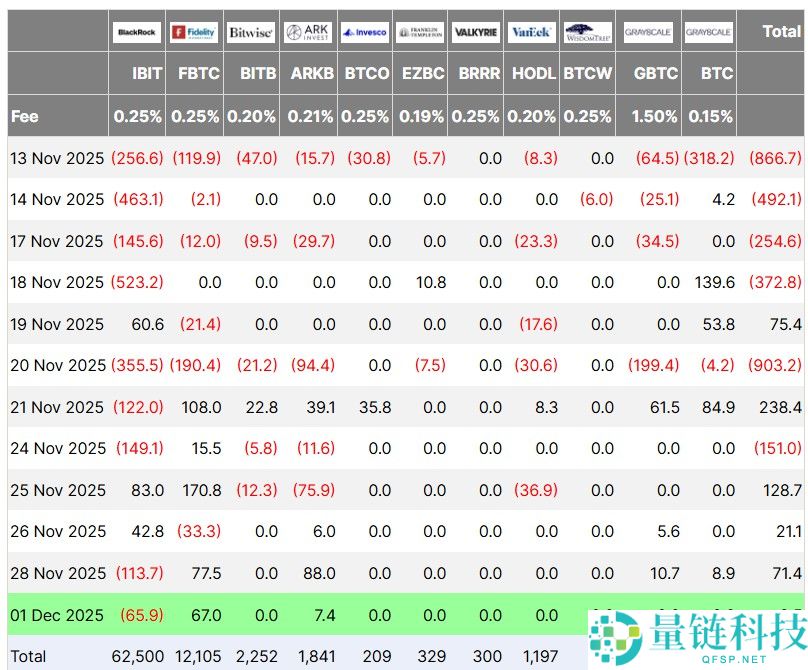
Task: Select the IBIT column header
Action: point(145,73)
